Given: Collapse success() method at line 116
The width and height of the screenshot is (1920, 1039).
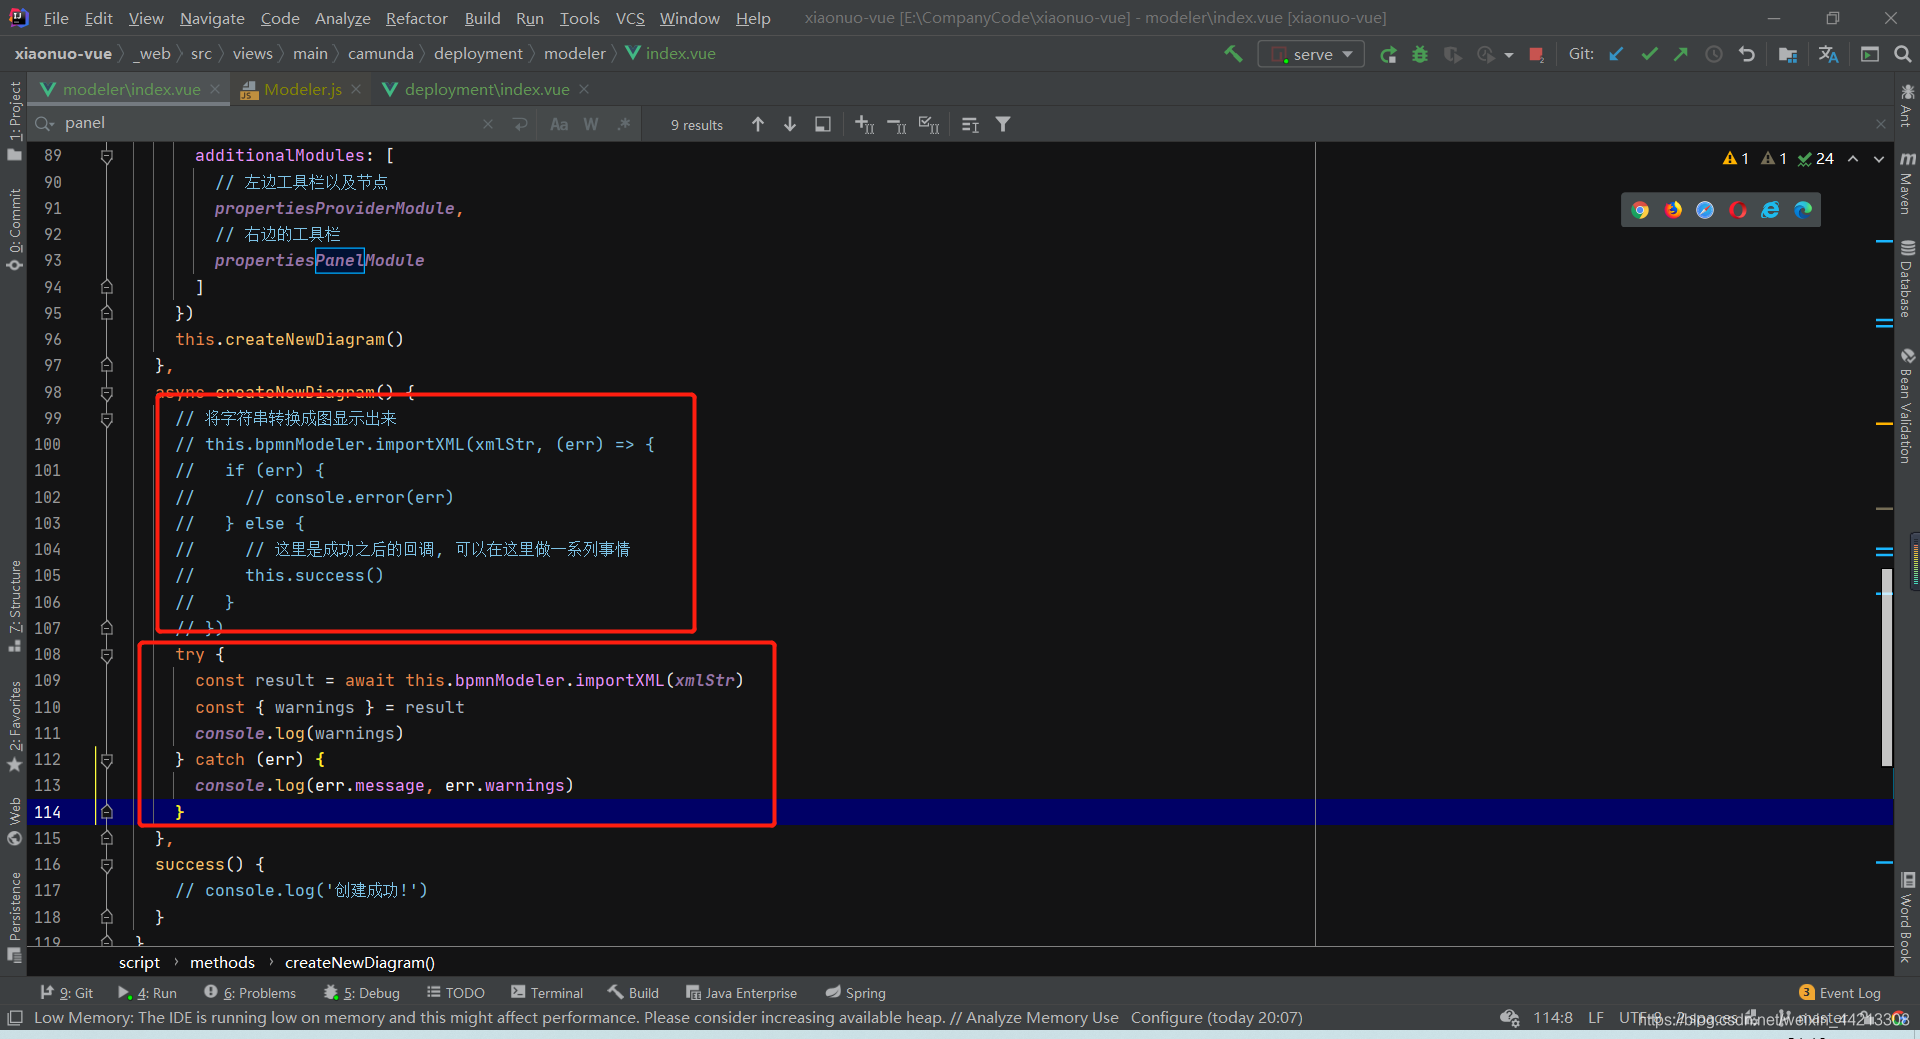Looking at the screenshot, I should 107,865.
